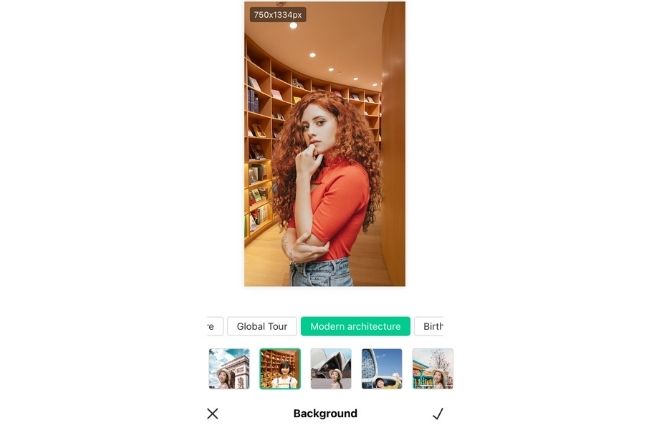Screen dimensions: 650x430
Task: Choose the Arc de Triomphe background thumbnail
Action: 229,369
